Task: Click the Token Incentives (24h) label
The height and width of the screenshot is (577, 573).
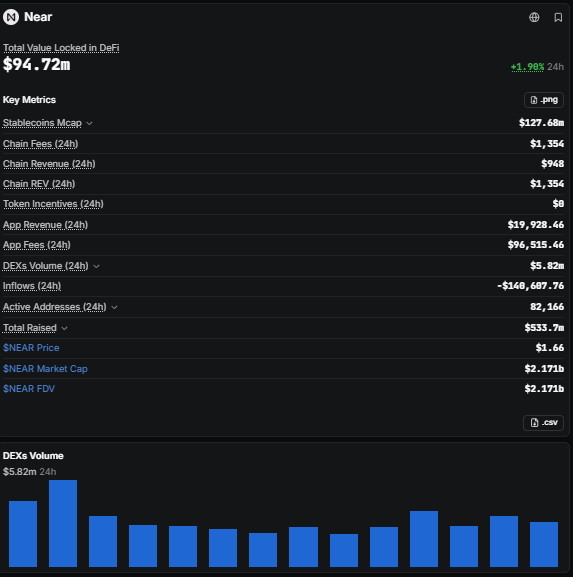Action: coord(53,204)
